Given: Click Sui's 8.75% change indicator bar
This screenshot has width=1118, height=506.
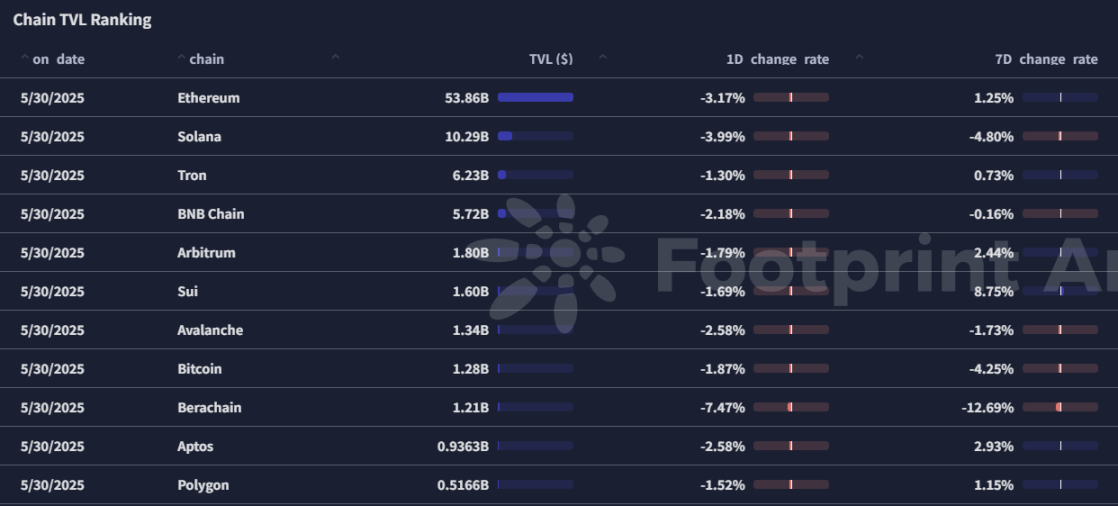Looking at the screenshot, I should pyautogui.click(x=1060, y=291).
